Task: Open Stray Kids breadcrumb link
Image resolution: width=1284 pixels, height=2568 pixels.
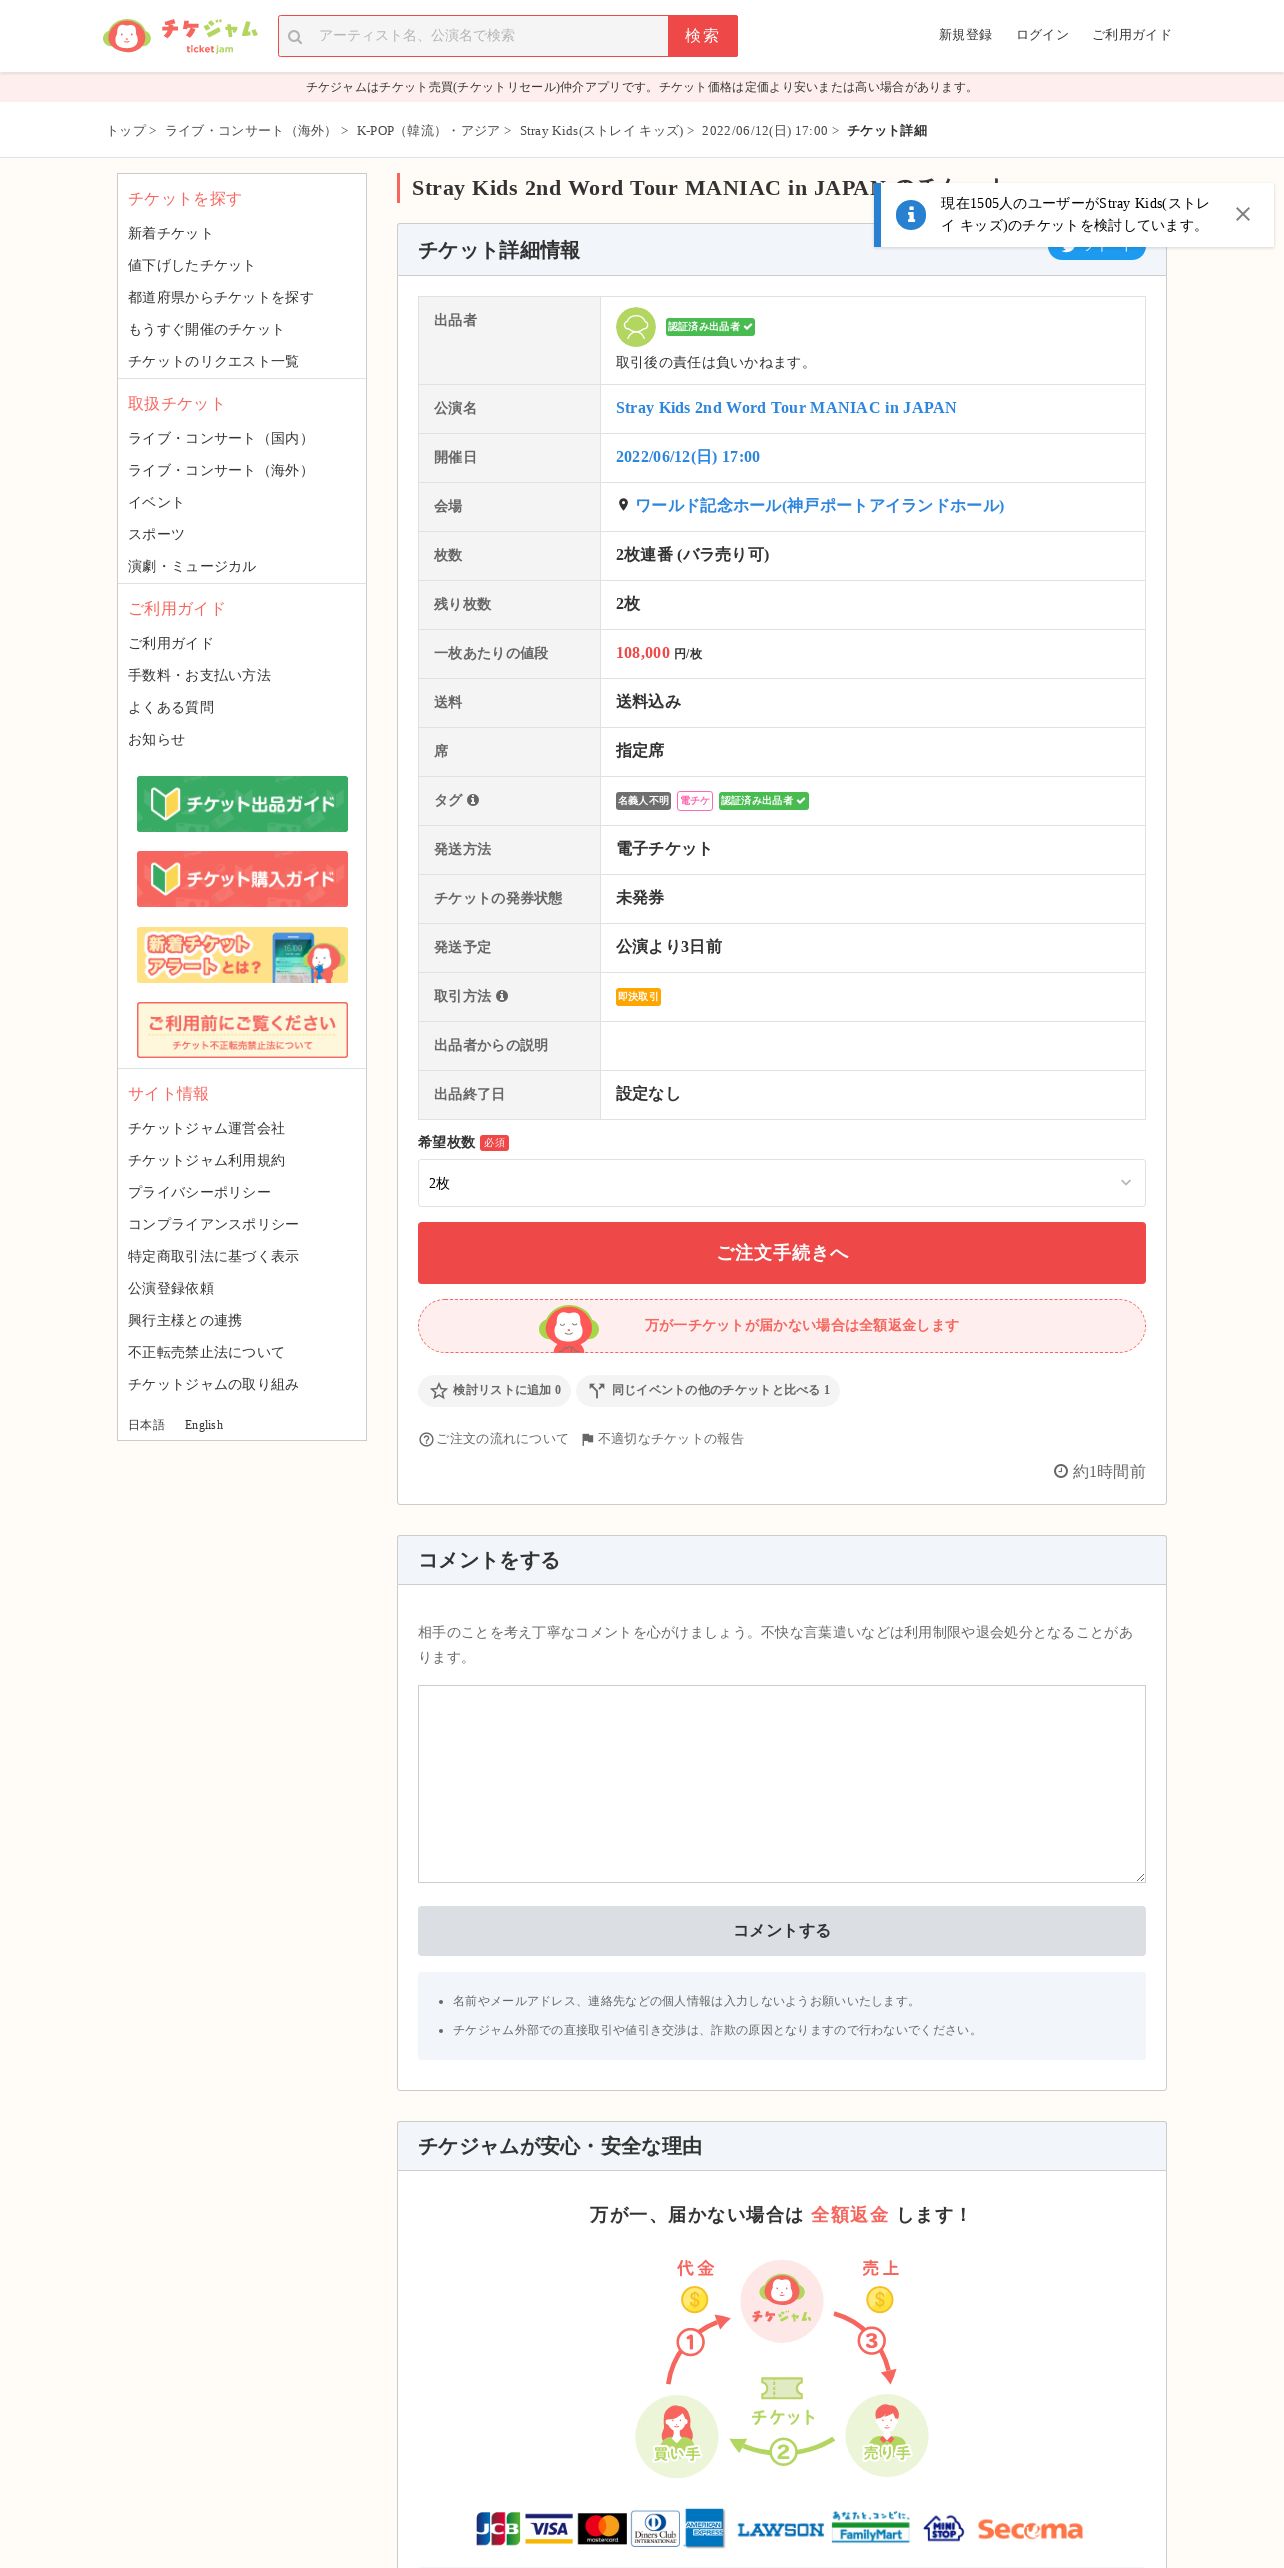Action: [601, 131]
